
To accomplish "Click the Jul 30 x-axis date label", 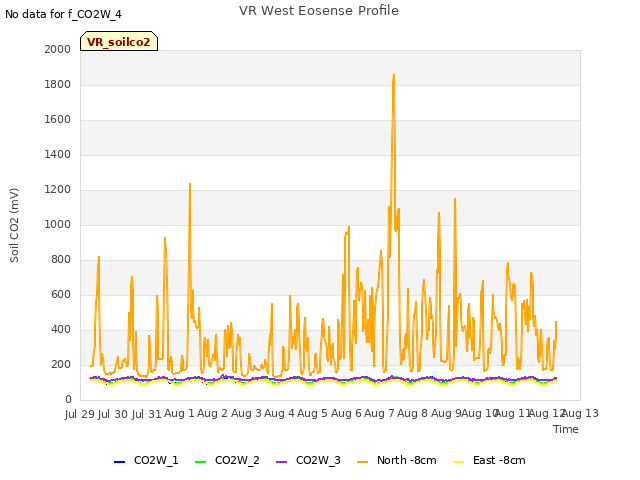I will coord(113,414).
